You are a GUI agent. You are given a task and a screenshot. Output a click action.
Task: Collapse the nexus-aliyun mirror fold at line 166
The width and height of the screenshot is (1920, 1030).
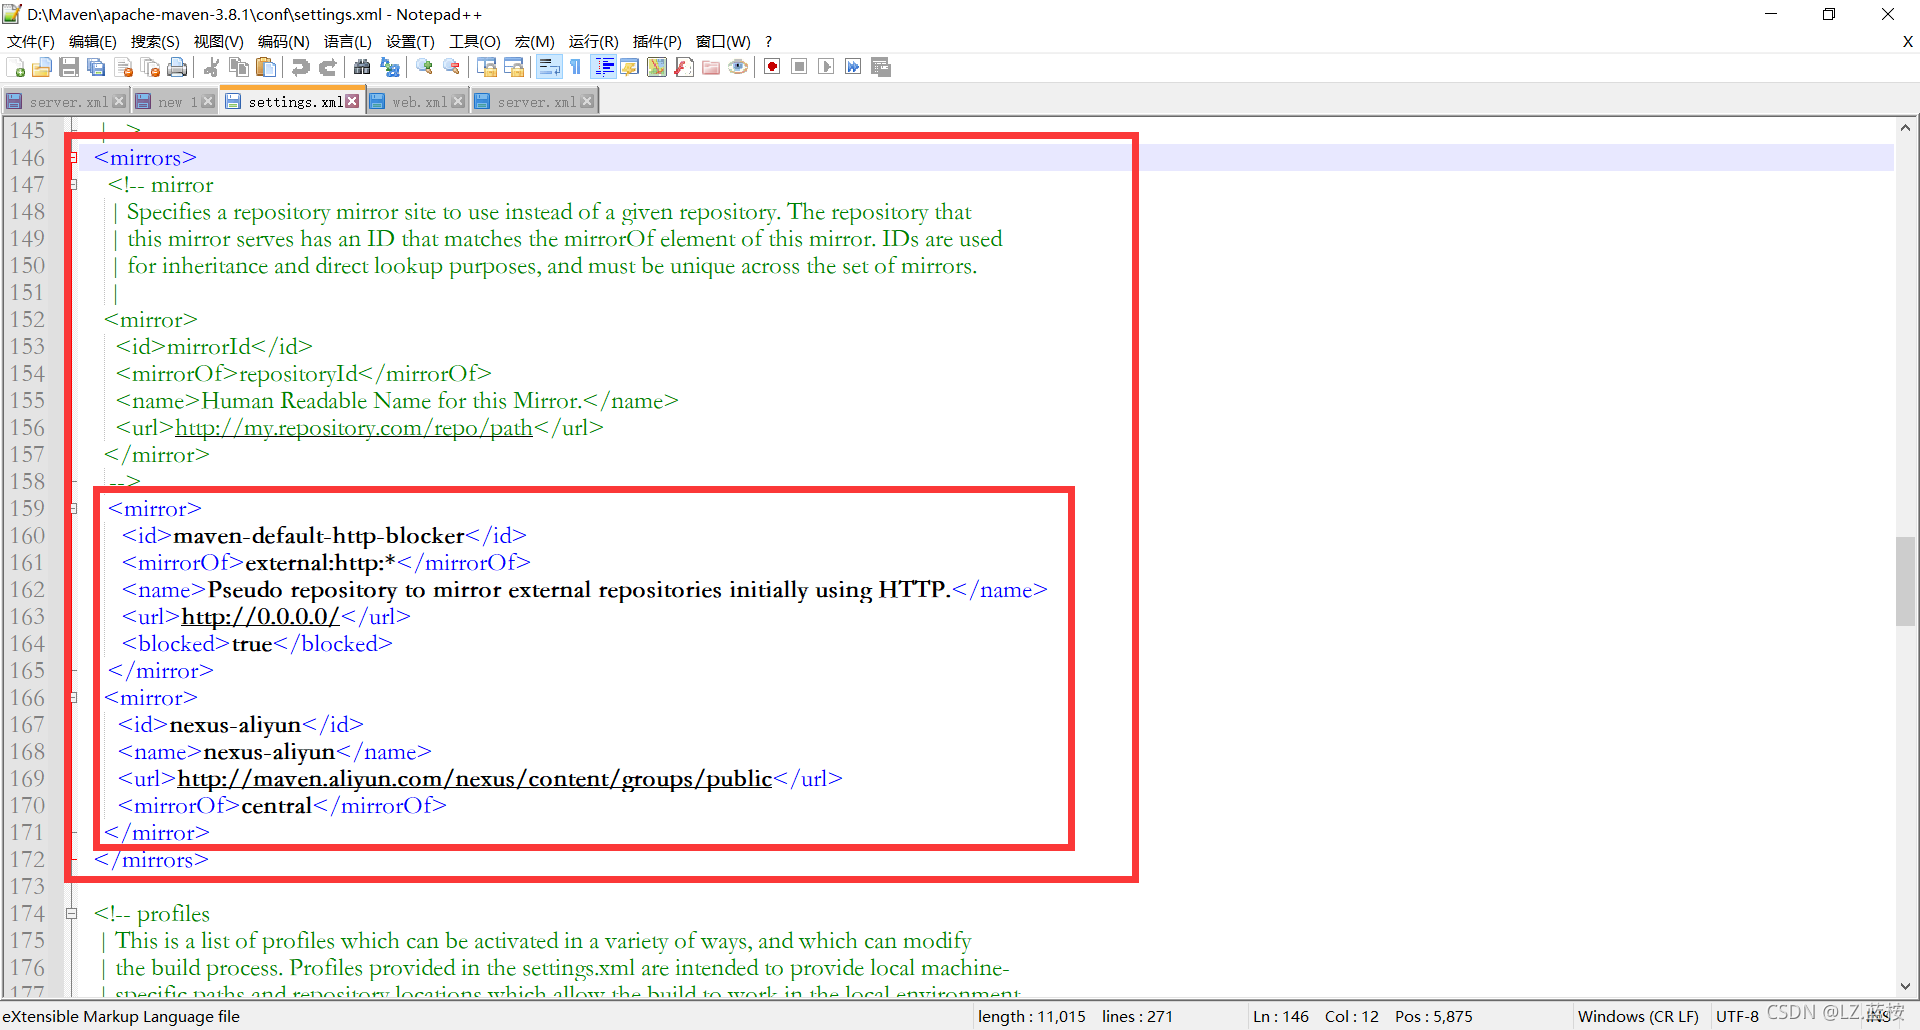point(72,698)
